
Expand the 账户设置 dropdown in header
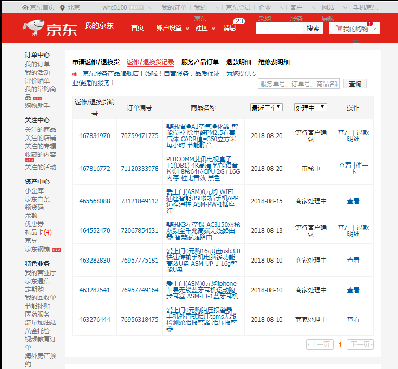click(173, 28)
